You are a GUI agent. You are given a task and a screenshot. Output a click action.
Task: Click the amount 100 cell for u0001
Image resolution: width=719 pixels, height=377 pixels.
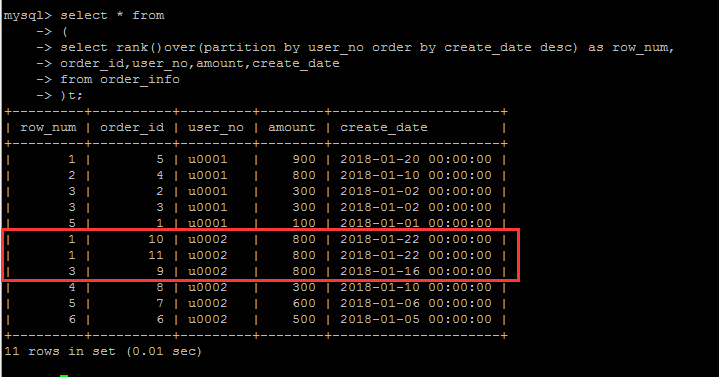point(304,223)
